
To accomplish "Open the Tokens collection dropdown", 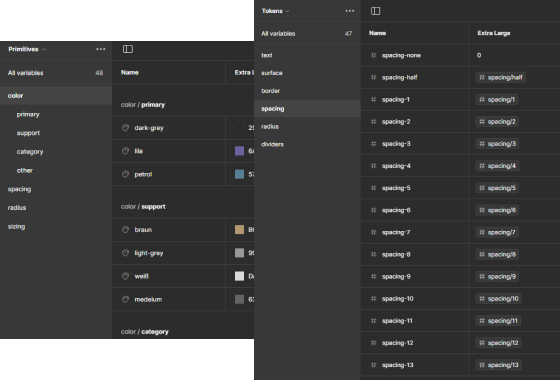I will (x=275, y=11).
